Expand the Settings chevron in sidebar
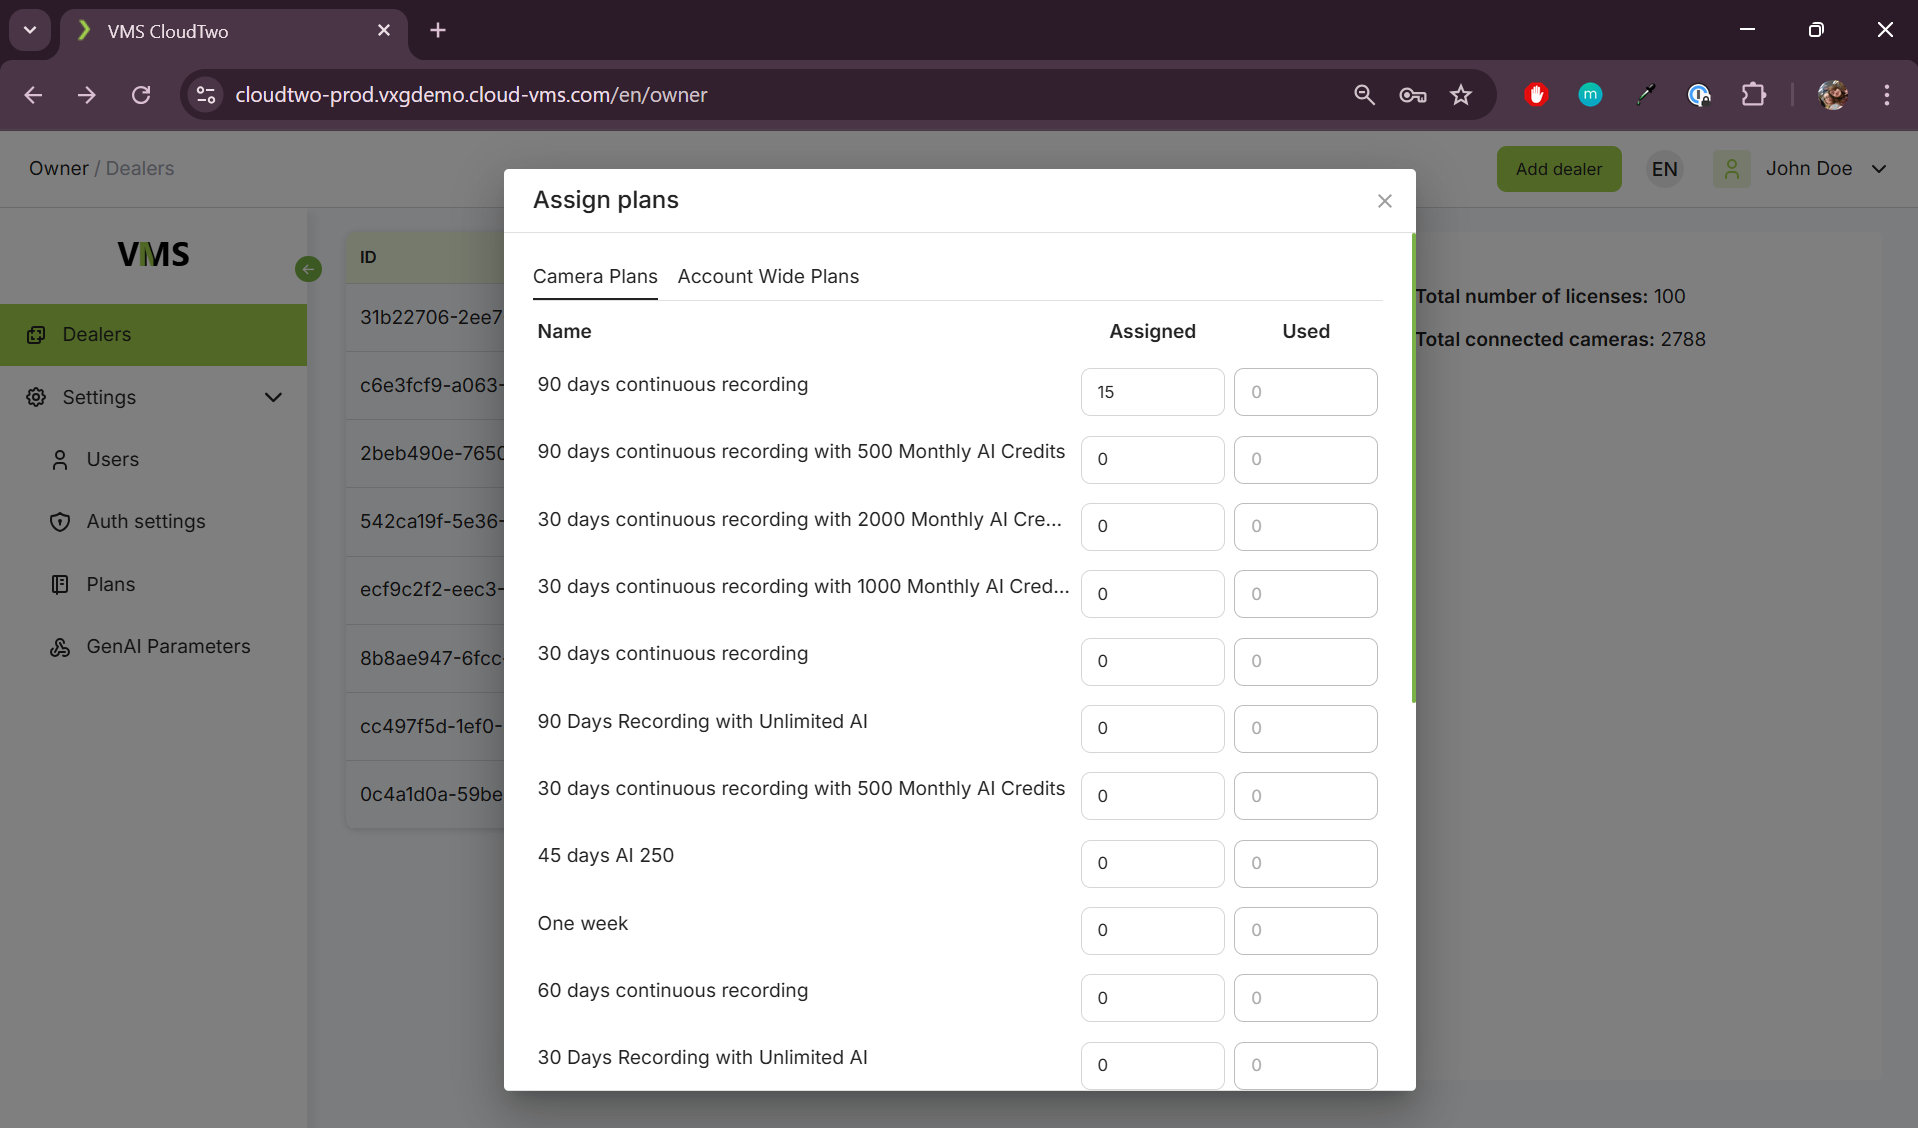The height and width of the screenshot is (1128, 1918). [273, 397]
